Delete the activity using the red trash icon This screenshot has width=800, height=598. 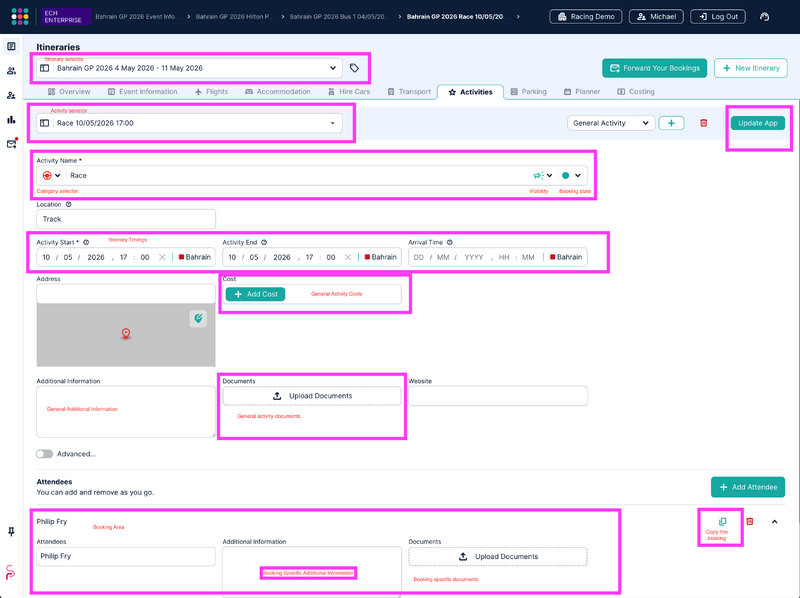click(x=704, y=123)
